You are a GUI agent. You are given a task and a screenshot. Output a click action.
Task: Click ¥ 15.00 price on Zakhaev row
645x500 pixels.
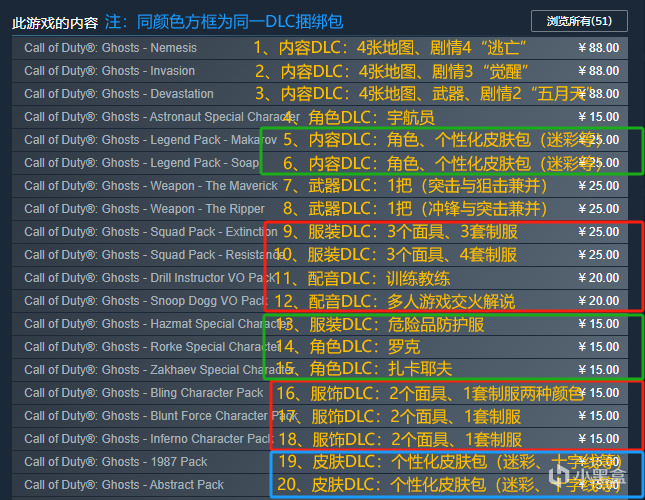[x=599, y=370]
